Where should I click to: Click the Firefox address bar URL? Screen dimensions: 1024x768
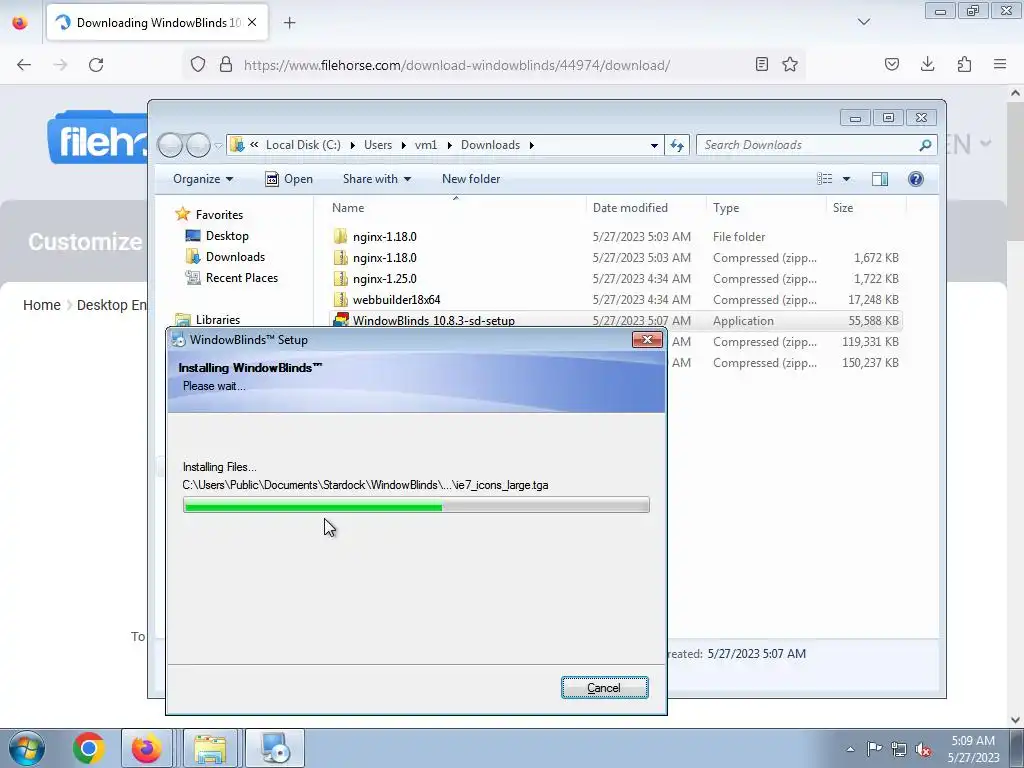[456, 65]
